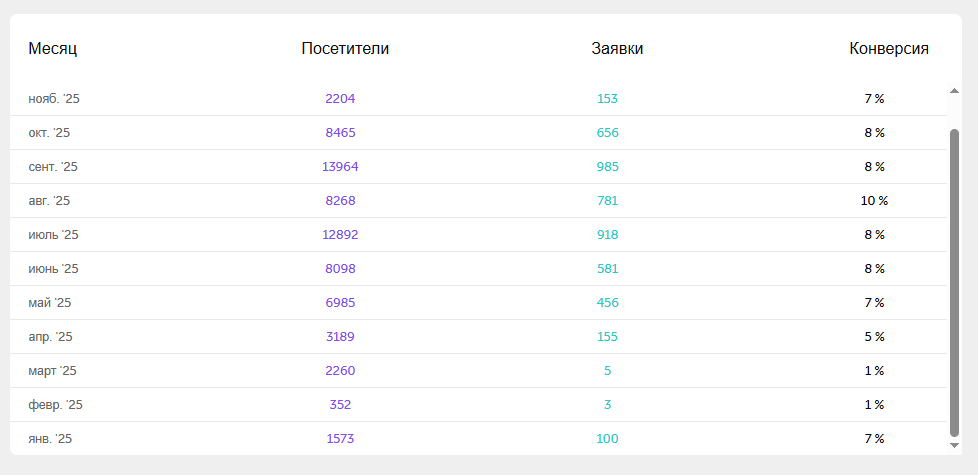This screenshot has height=475, width=978.
Task: Click visitors value 12892 for июль '25
Action: [340, 235]
